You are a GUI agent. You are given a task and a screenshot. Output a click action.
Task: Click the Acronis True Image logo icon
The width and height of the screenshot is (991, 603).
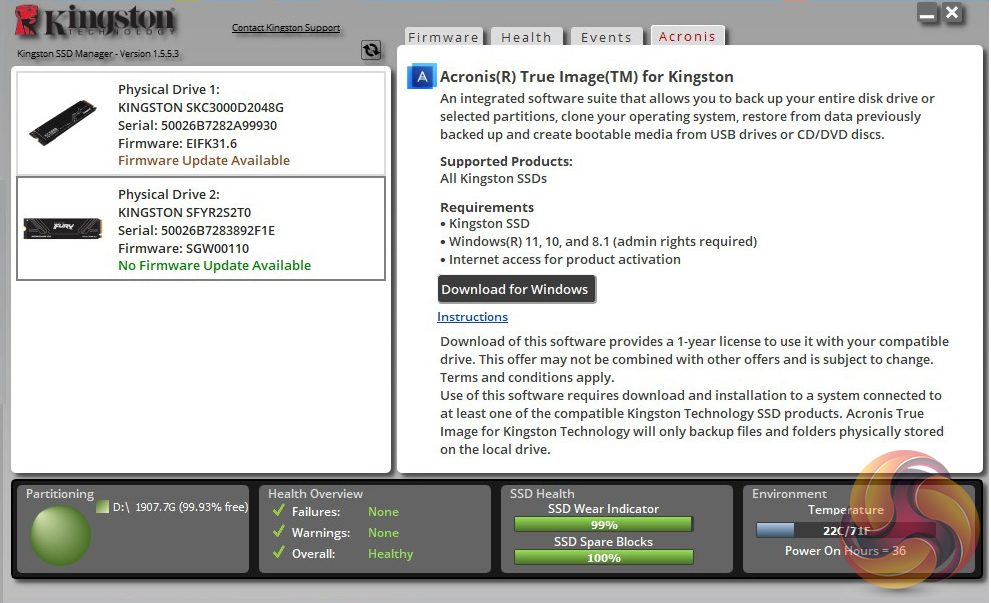pyautogui.click(x=422, y=77)
